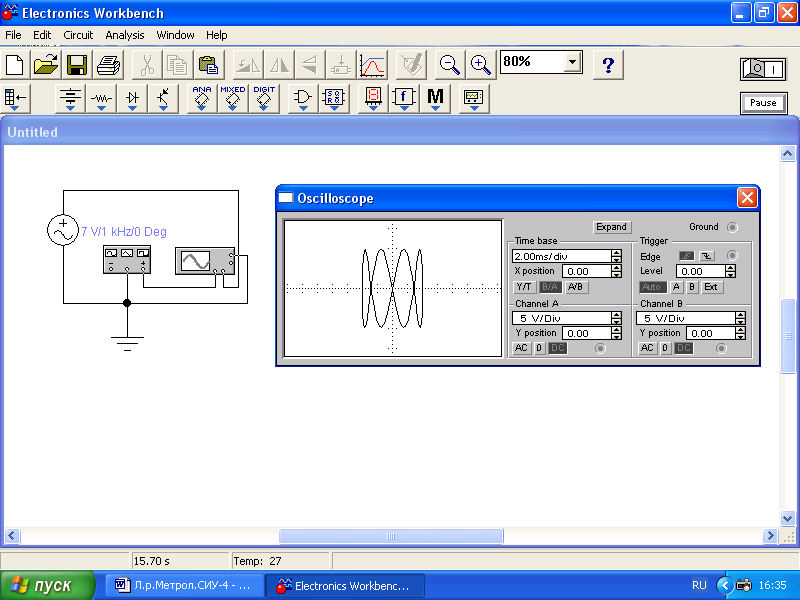This screenshot has width=800, height=600.
Task: Open the Instruments parts bin
Action: [x=474, y=97]
